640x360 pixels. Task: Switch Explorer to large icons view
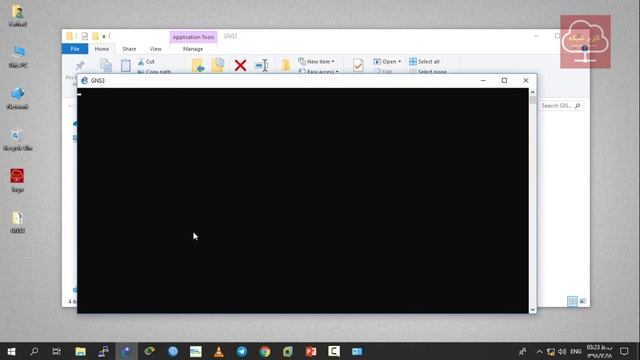[x=583, y=301]
